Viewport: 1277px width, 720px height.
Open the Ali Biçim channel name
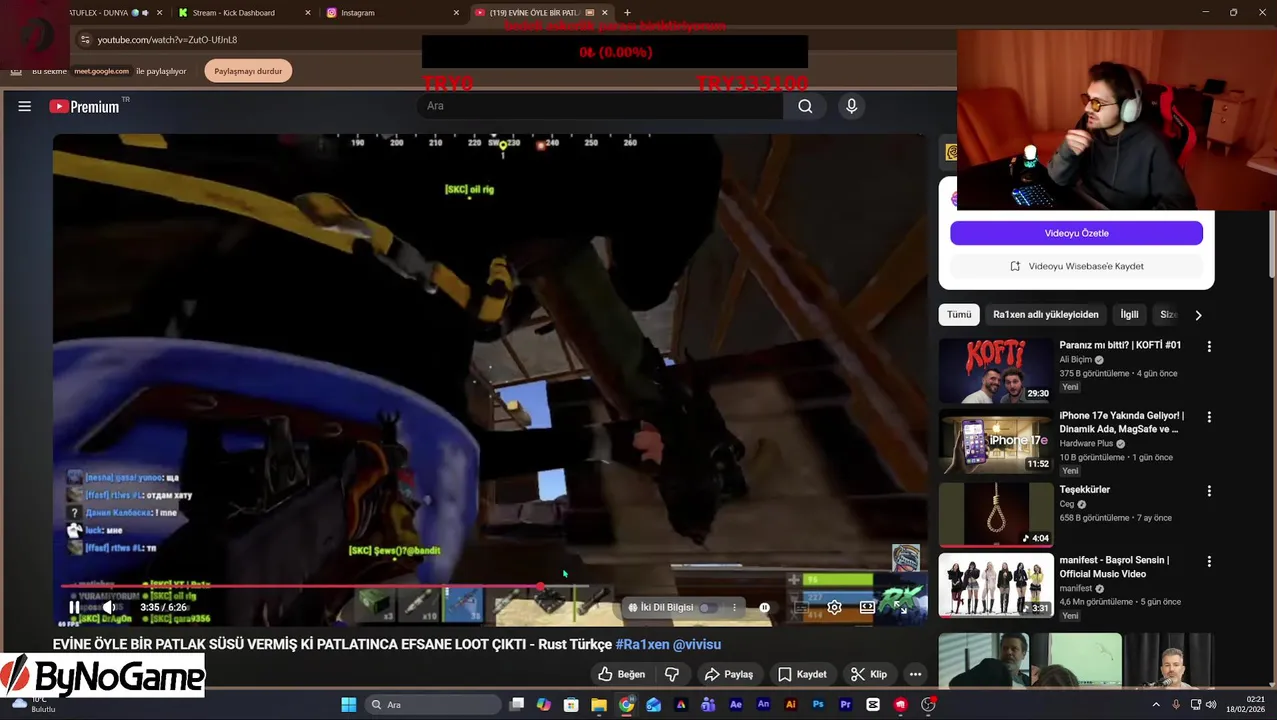pyautogui.click(x=1075, y=360)
